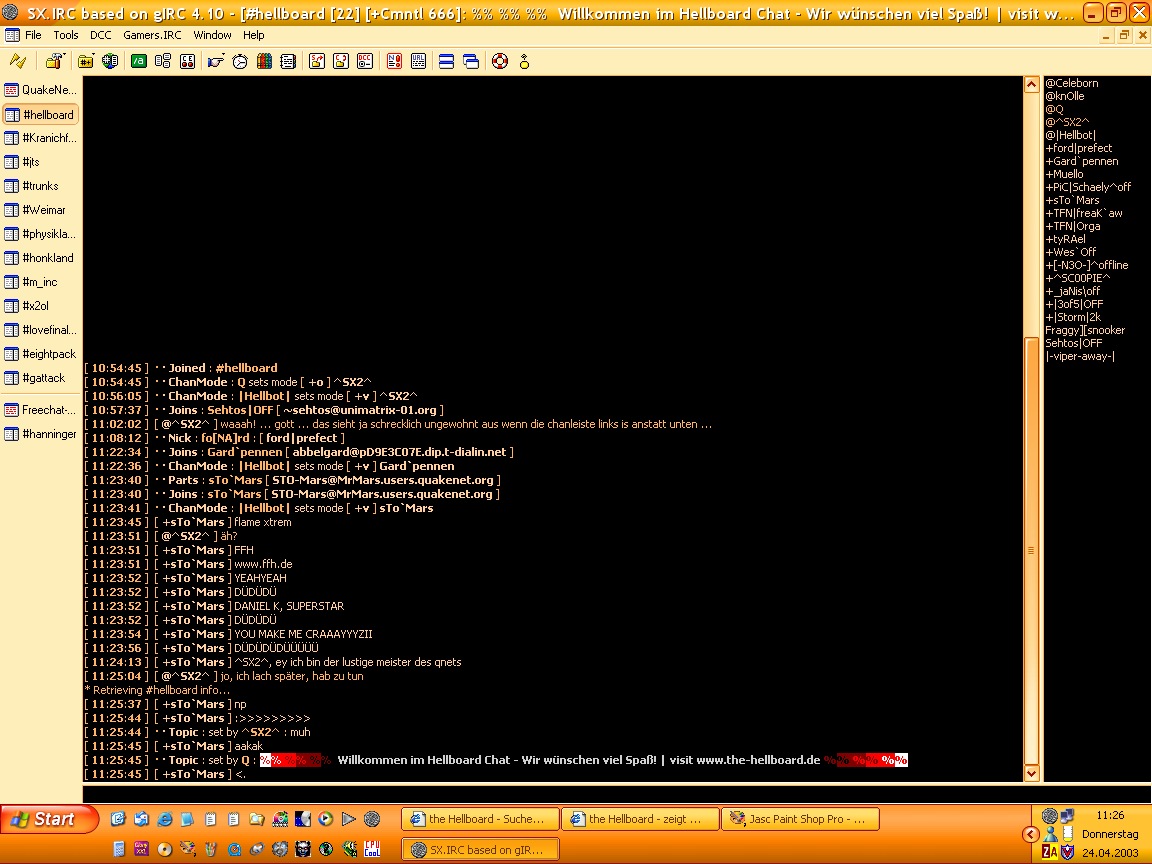Open the Gamers.IRC menu

coord(152,35)
